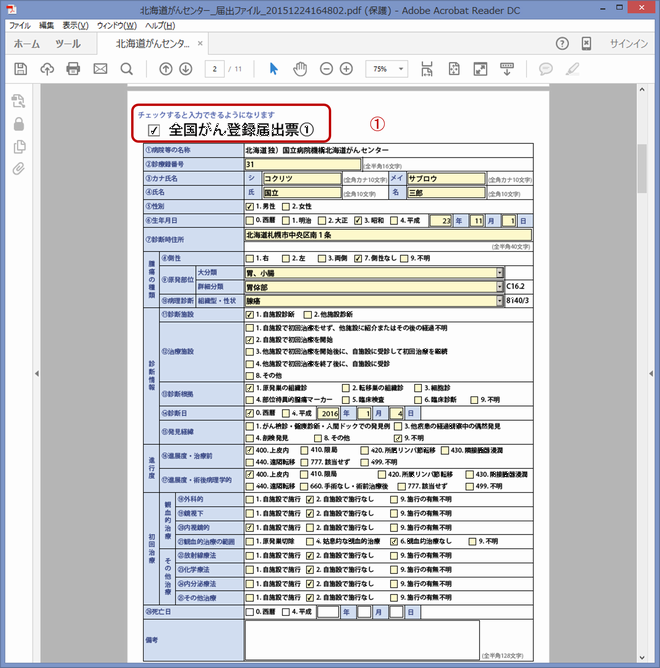Viewport: 660px width, 668px height.
Task: Open the 大分類 dropdown showing 胃、小腸
Action: click(x=500, y=273)
